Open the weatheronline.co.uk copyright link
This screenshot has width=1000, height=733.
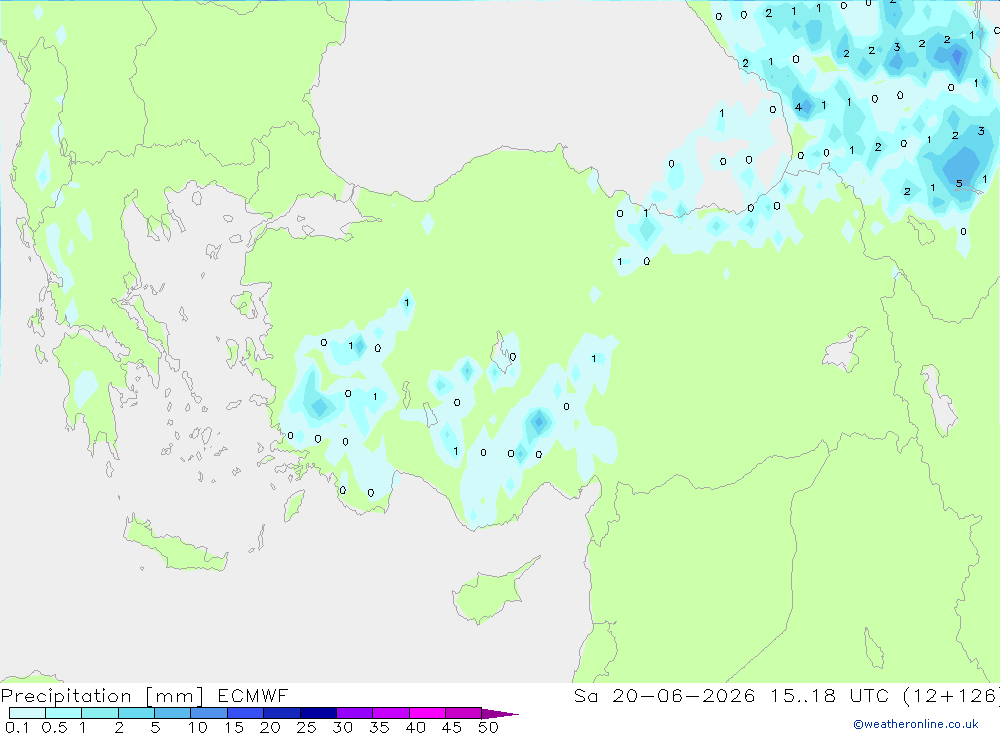click(x=916, y=724)
